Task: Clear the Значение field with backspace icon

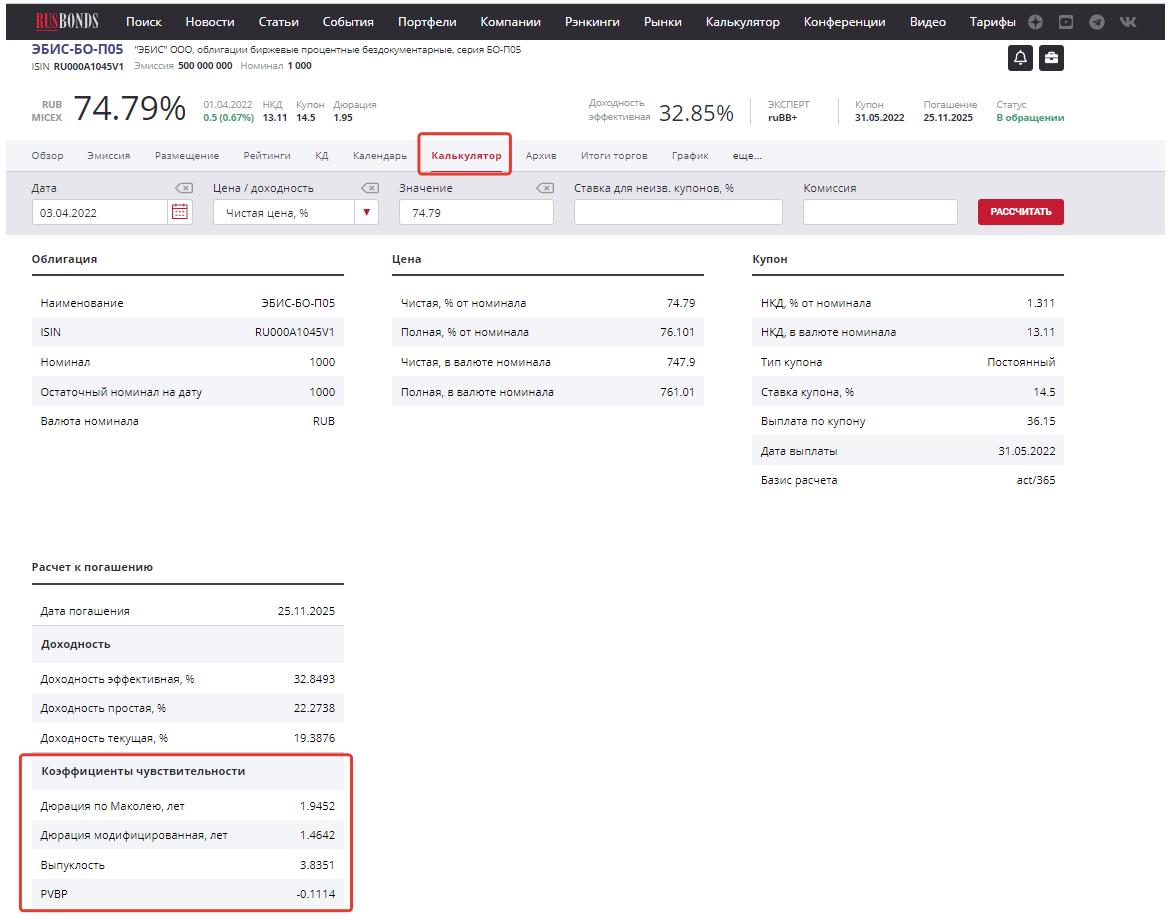Action: pos(544,188)
